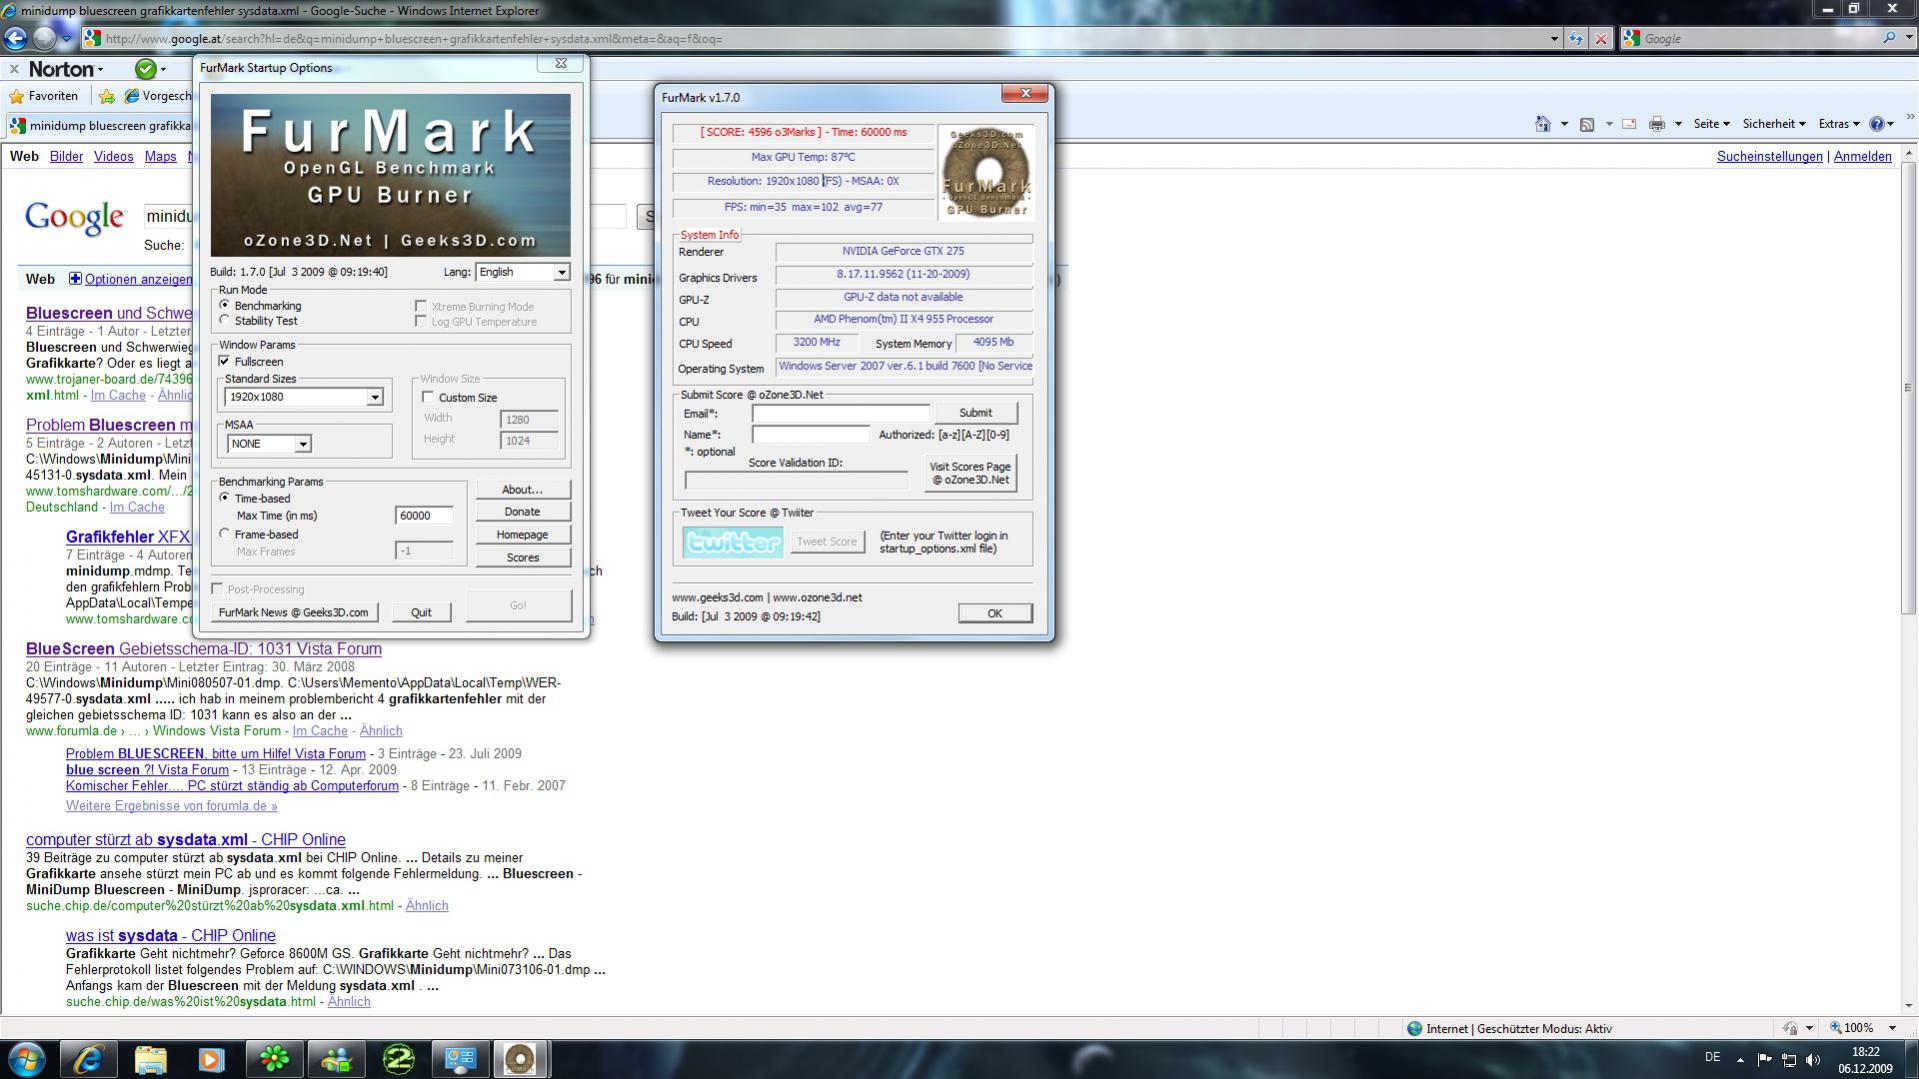Open the Windows Start orb

(27, 1059)
